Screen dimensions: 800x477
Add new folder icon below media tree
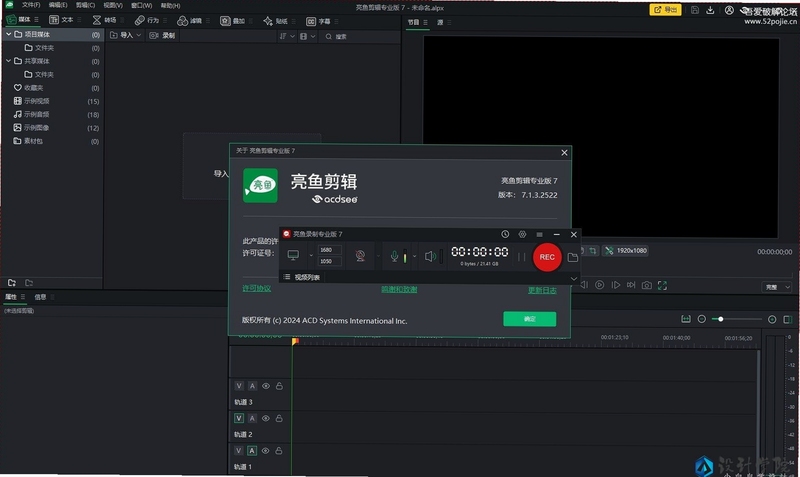[x=12, y=282]
